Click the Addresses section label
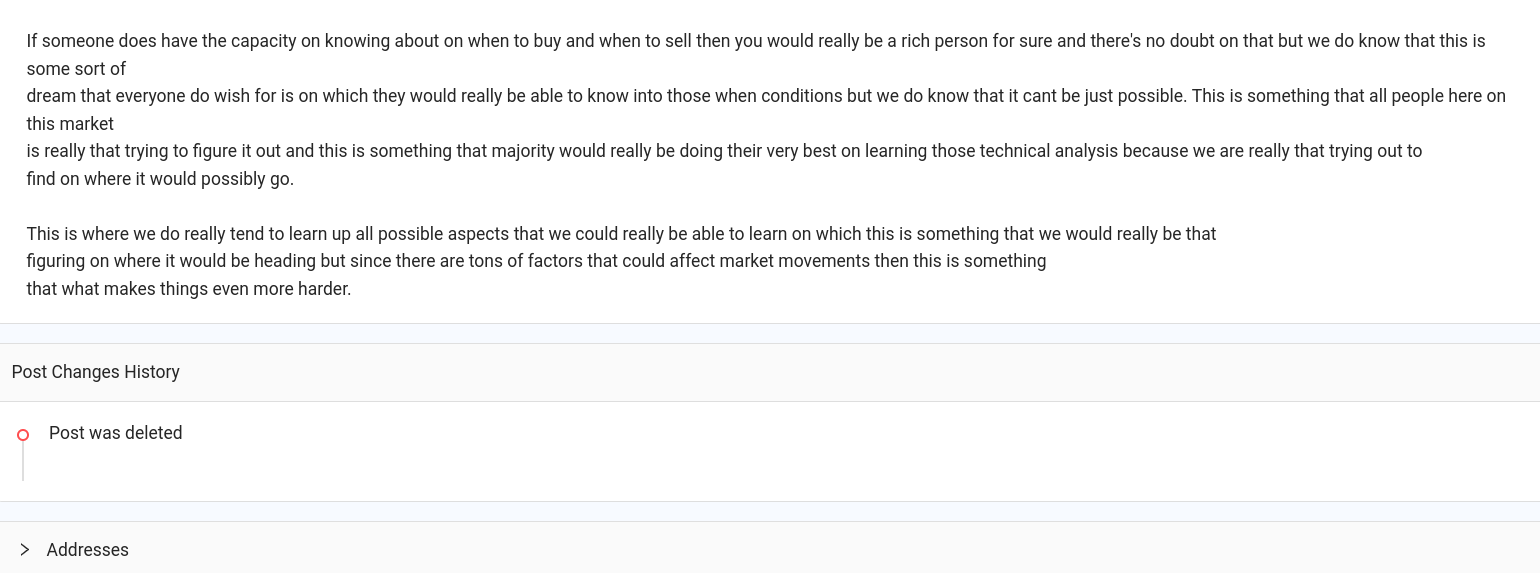Screen dimensions: 1540x573 [88, 550]
